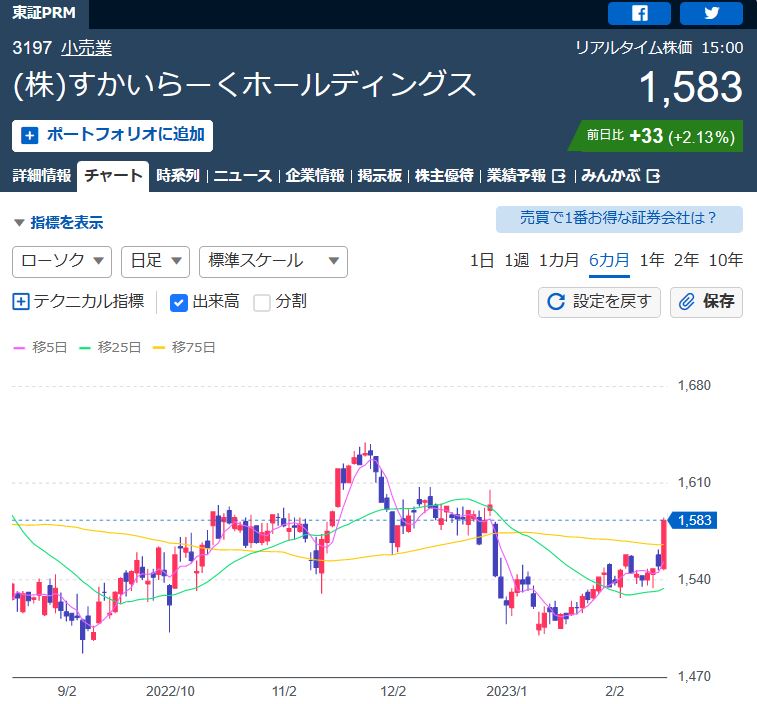Select the チャート tab

113,176
